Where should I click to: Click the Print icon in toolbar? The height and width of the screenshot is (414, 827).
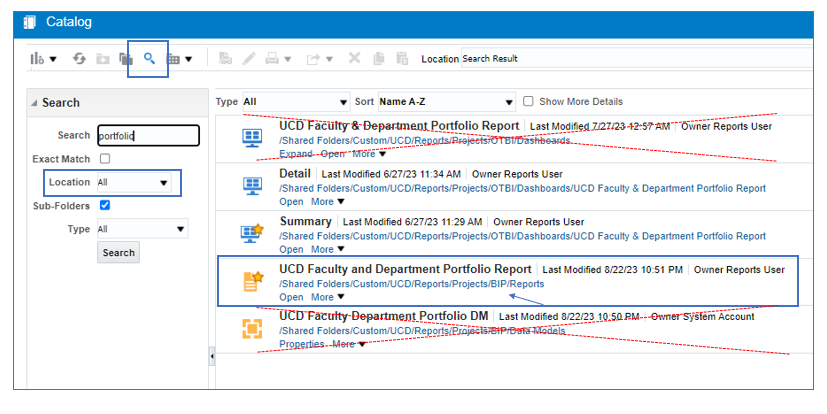[274, 59]
